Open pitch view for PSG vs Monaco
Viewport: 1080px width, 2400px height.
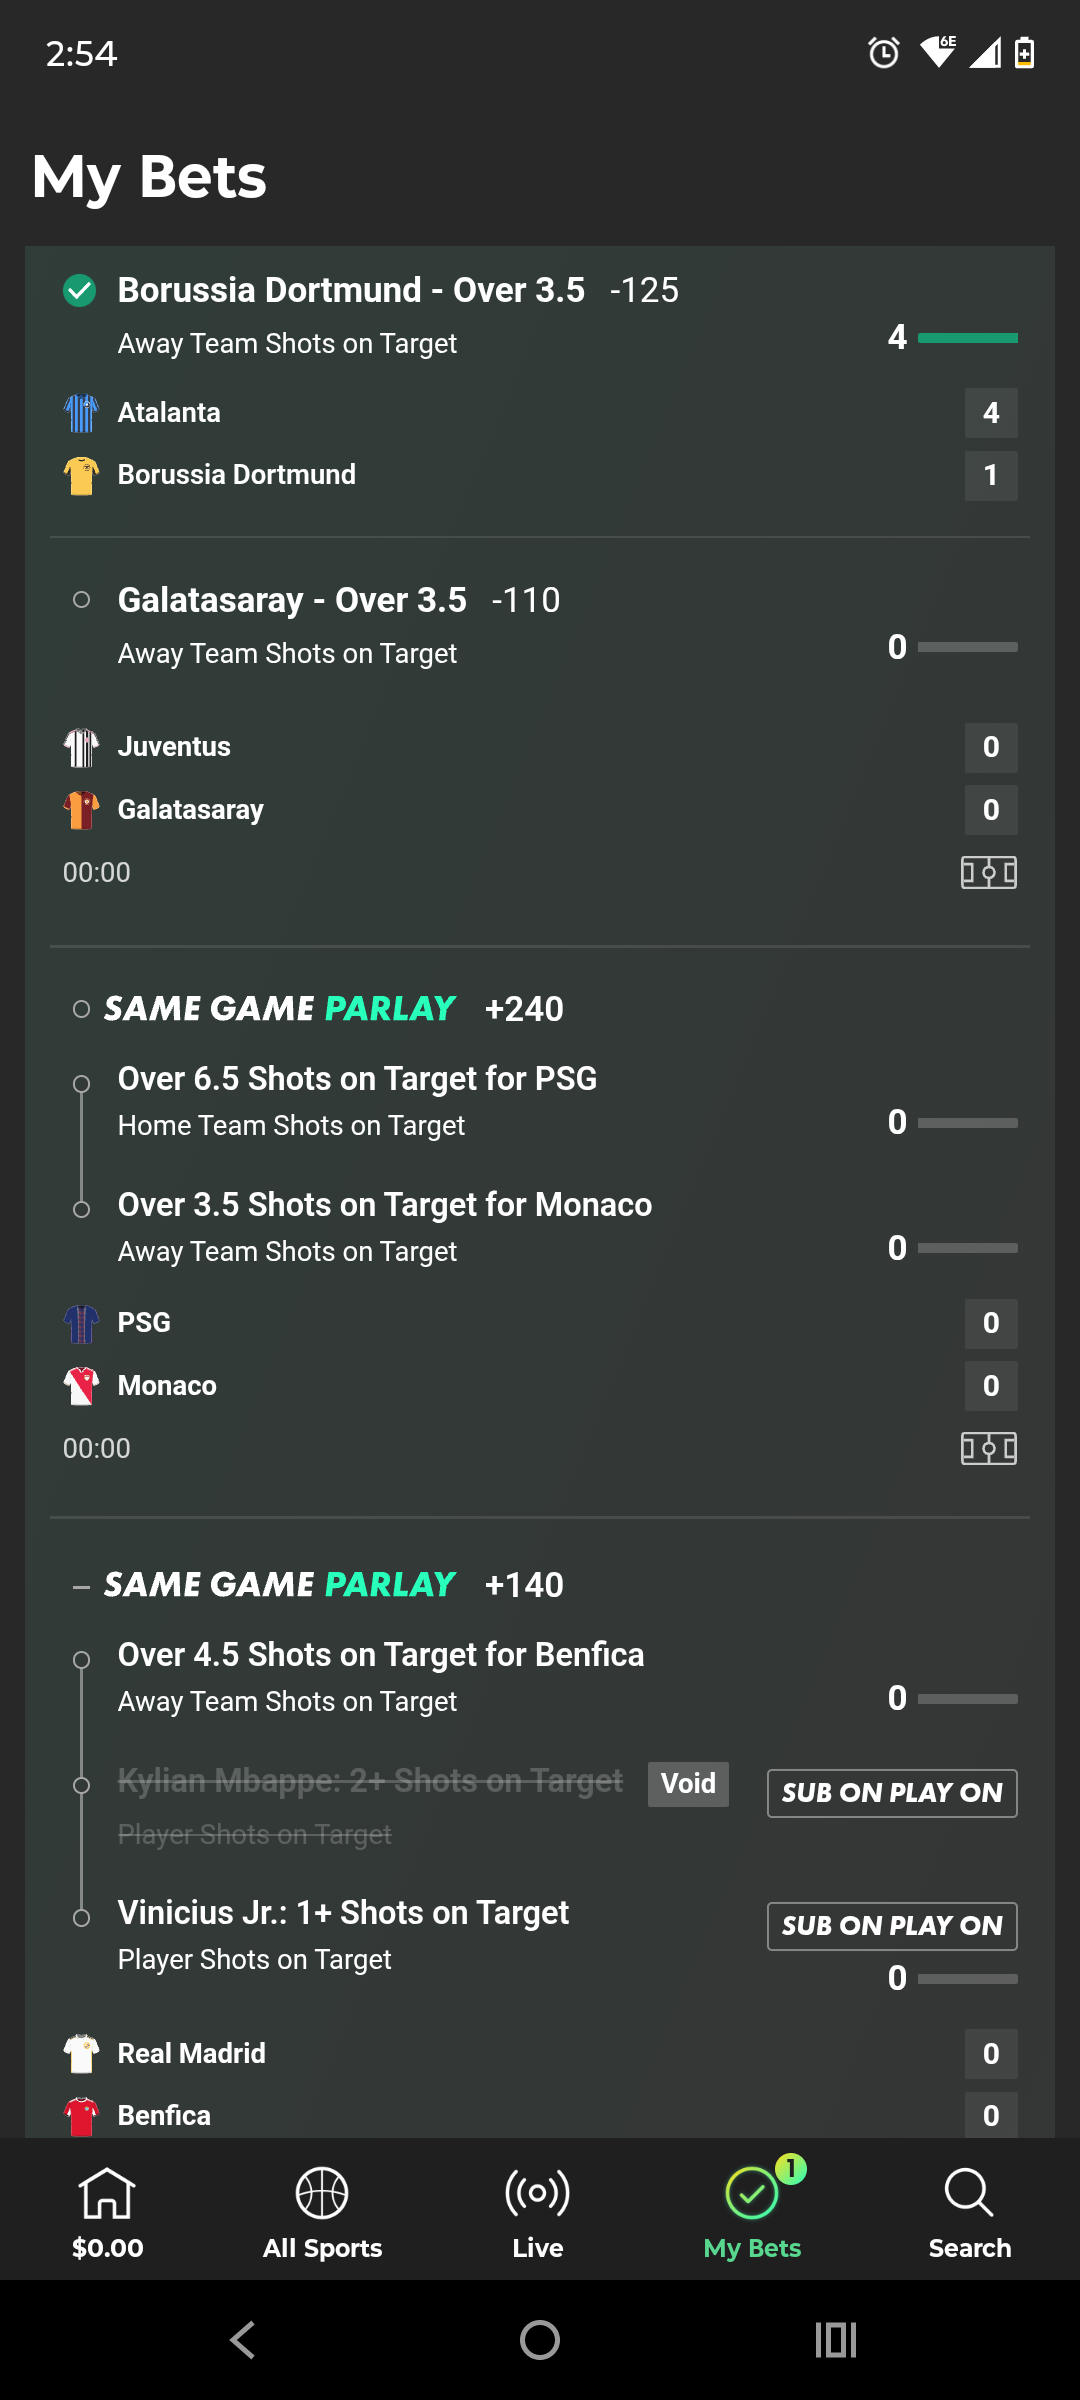989,1449
